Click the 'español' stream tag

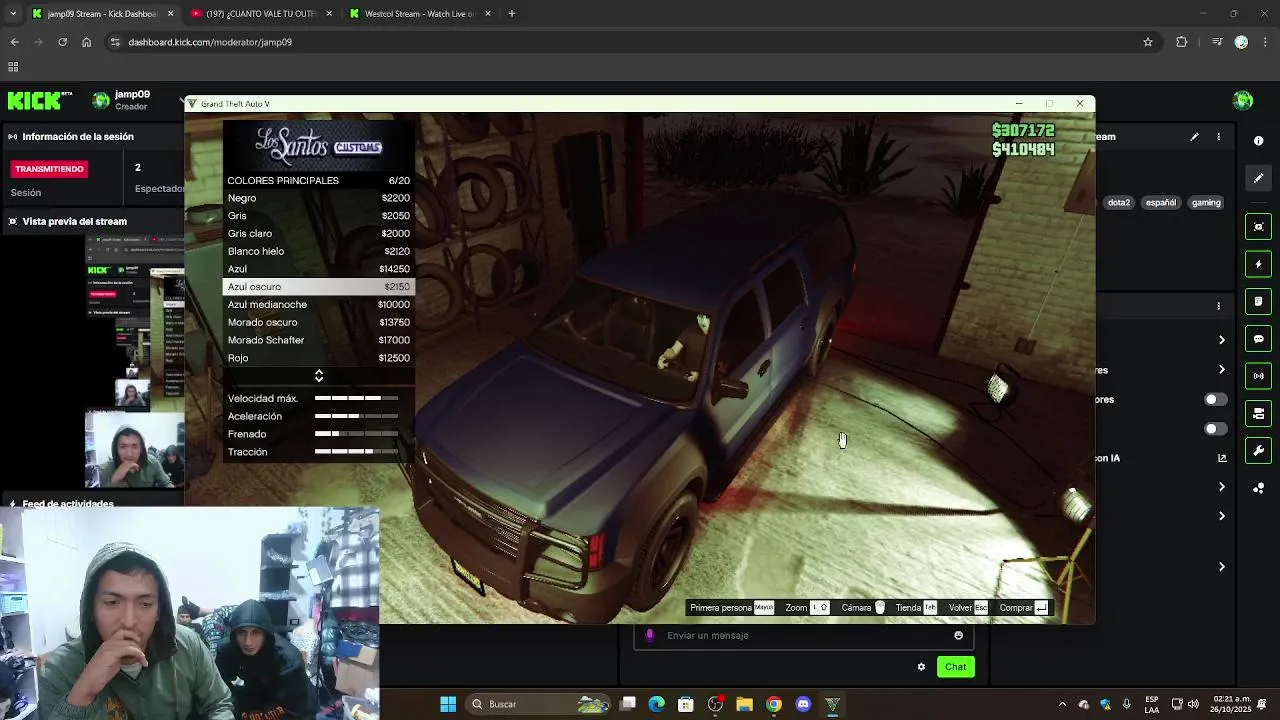click(1161, 203)
